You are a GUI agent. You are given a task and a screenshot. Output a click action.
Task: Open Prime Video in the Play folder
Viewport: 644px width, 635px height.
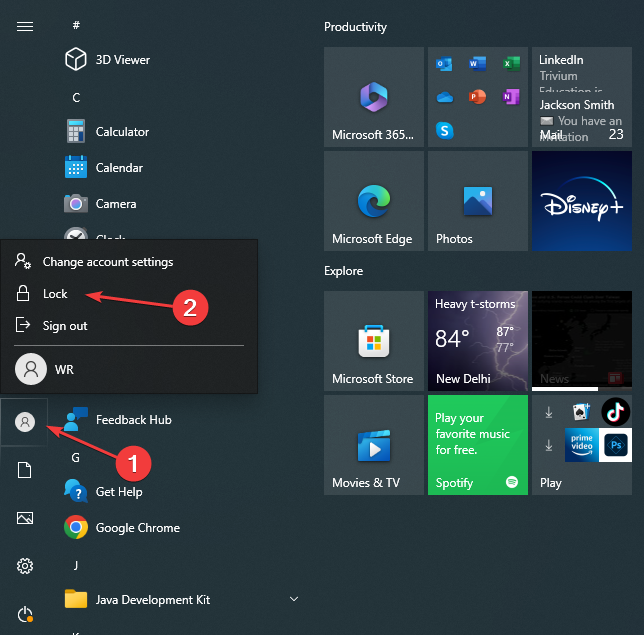pos(582,445)
